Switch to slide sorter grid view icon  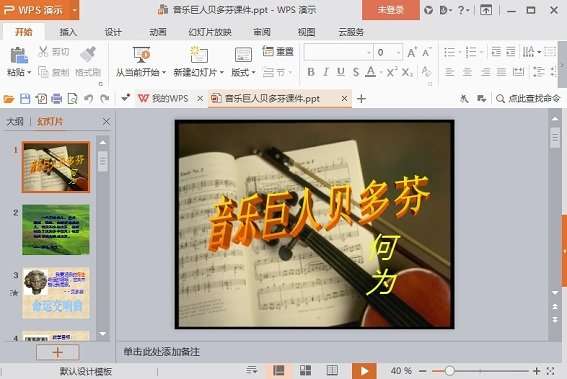point(305,370)
